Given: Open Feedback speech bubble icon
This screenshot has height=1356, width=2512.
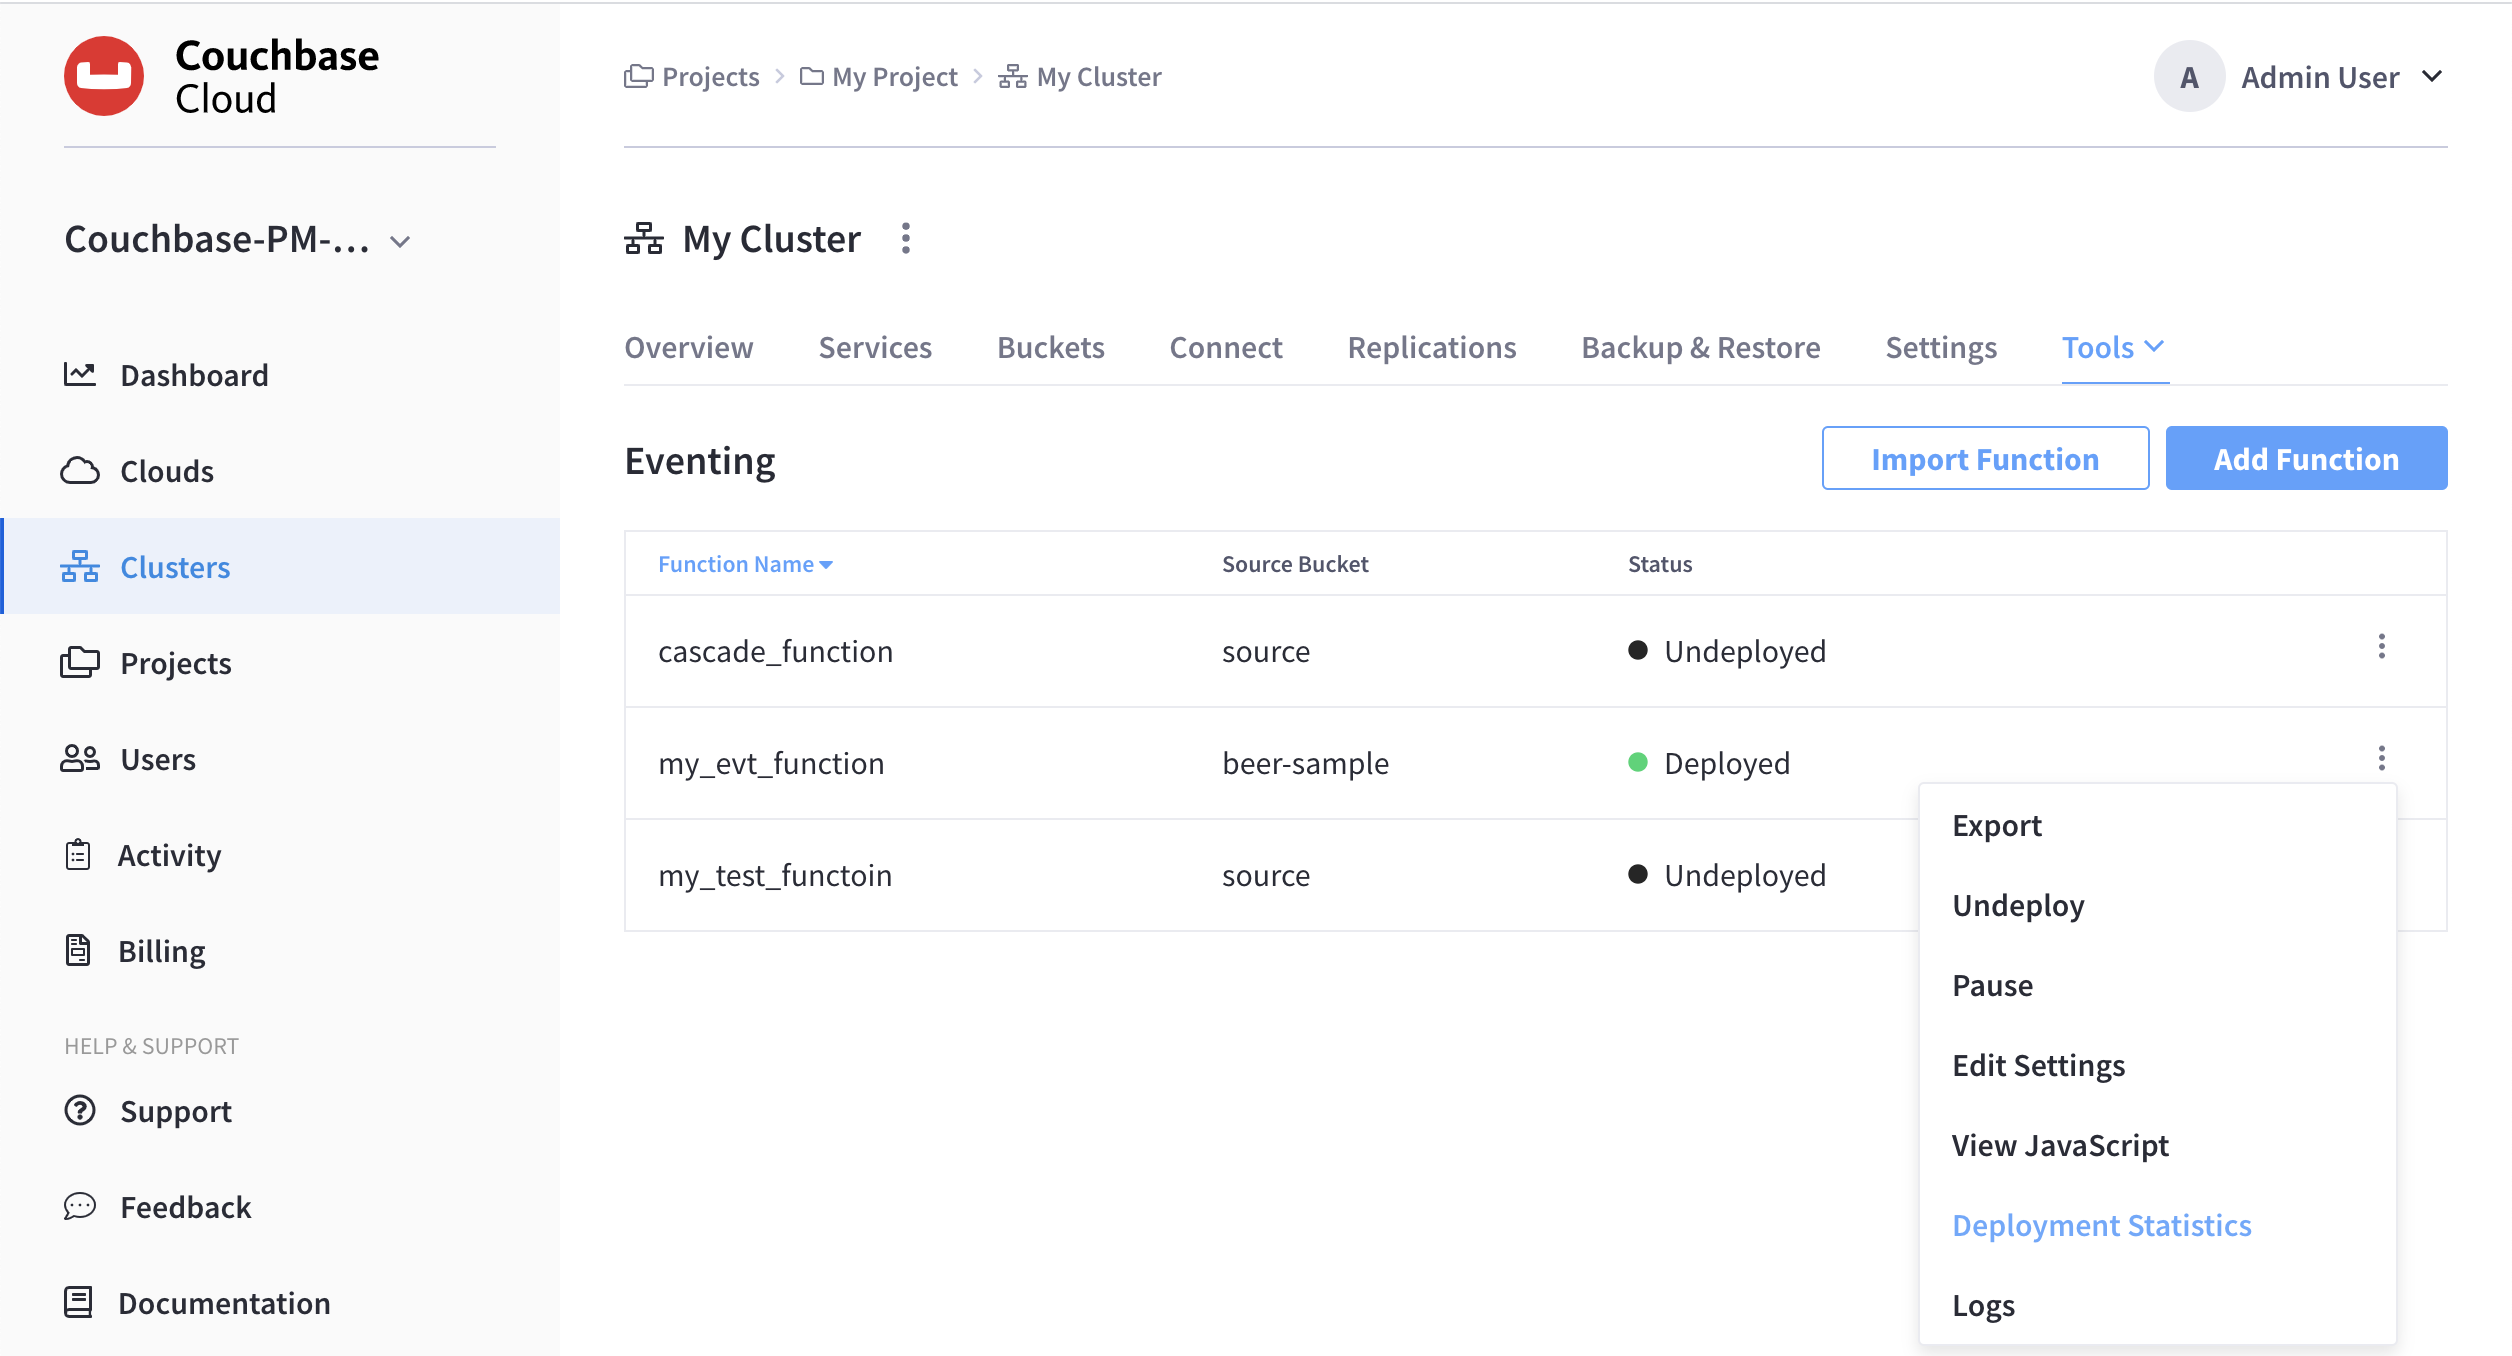Looking at the screenshot, I should click(80, 1207).
